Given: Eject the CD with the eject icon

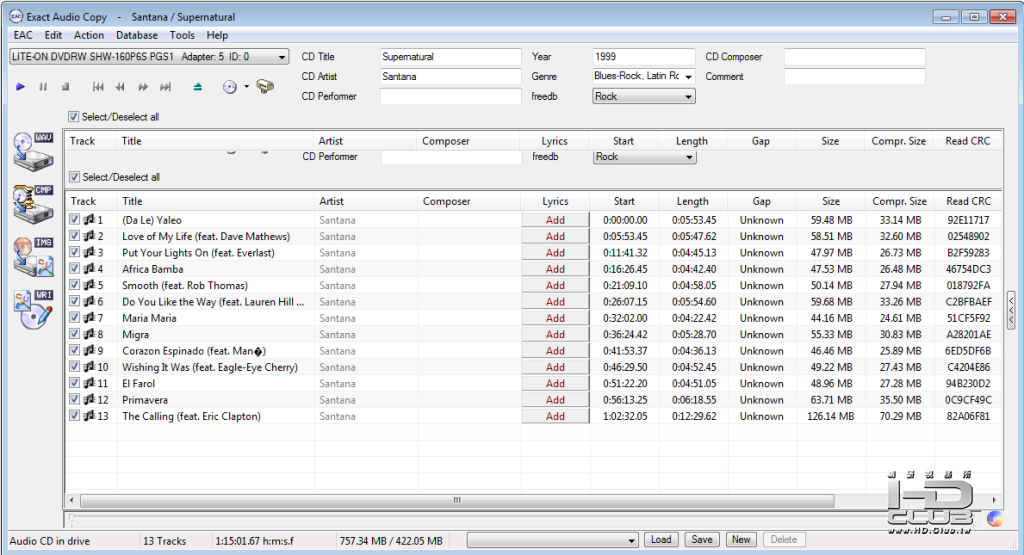Looking at the screenshot, I should tap(198, 87).
